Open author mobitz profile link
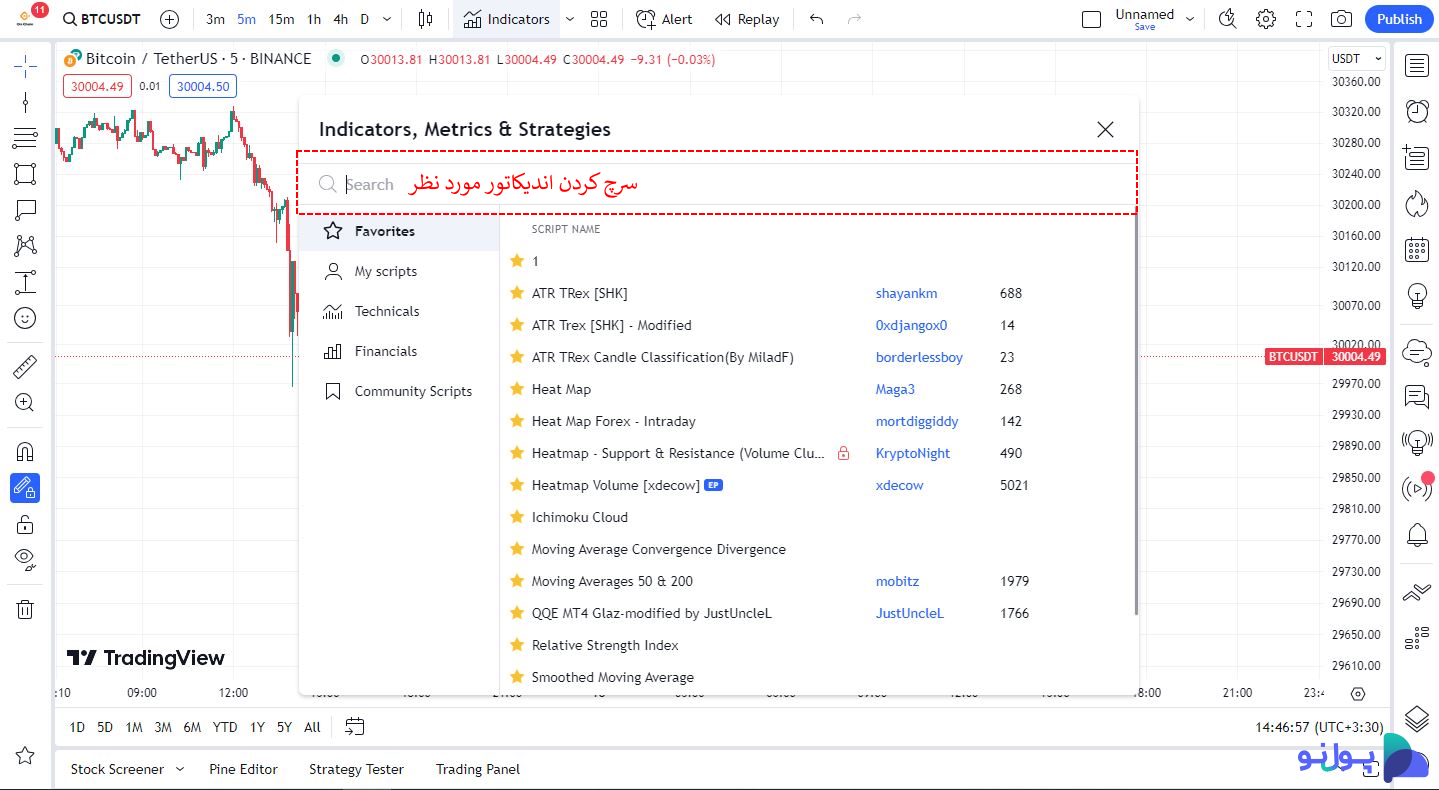The width and height of the screenshot is (1439, 790). pyautogui.click(x=897, y=581)
